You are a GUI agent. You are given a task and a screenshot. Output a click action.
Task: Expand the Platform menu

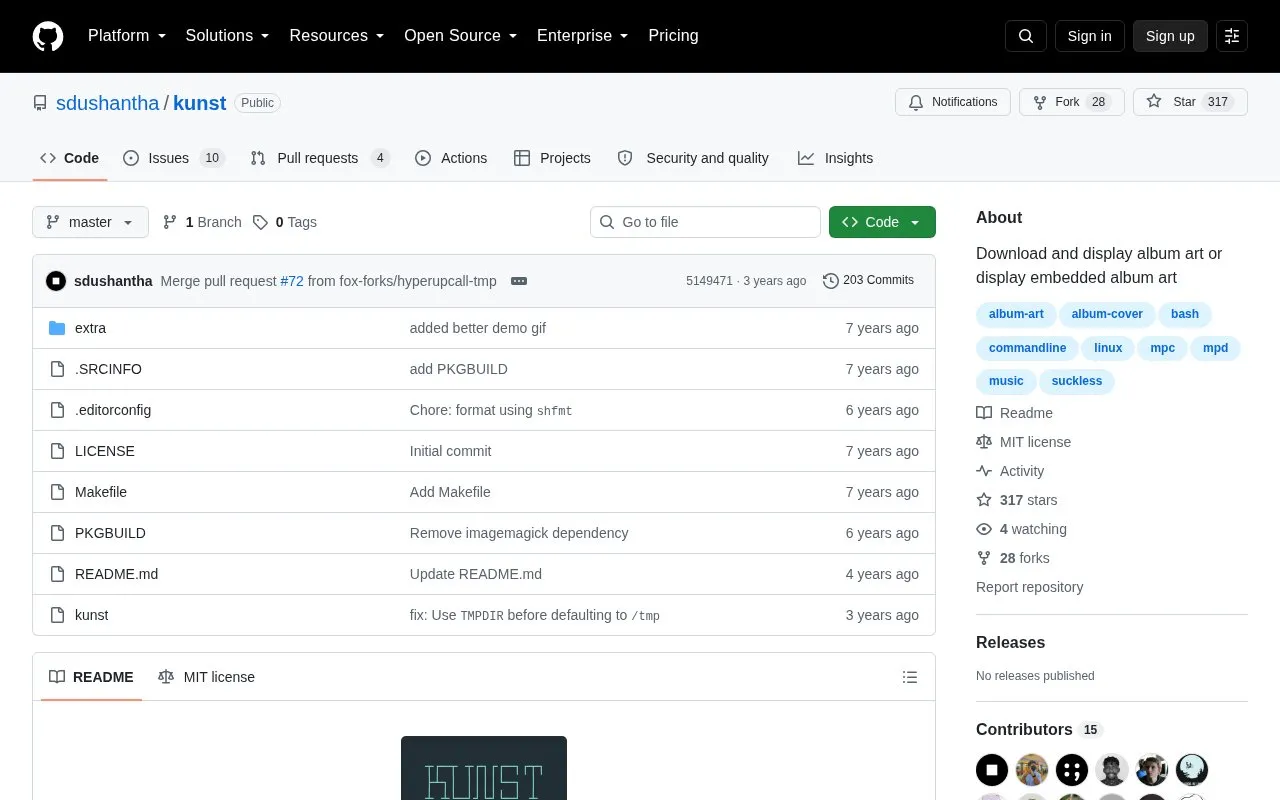pyautogui.click(x=127, y=36)
